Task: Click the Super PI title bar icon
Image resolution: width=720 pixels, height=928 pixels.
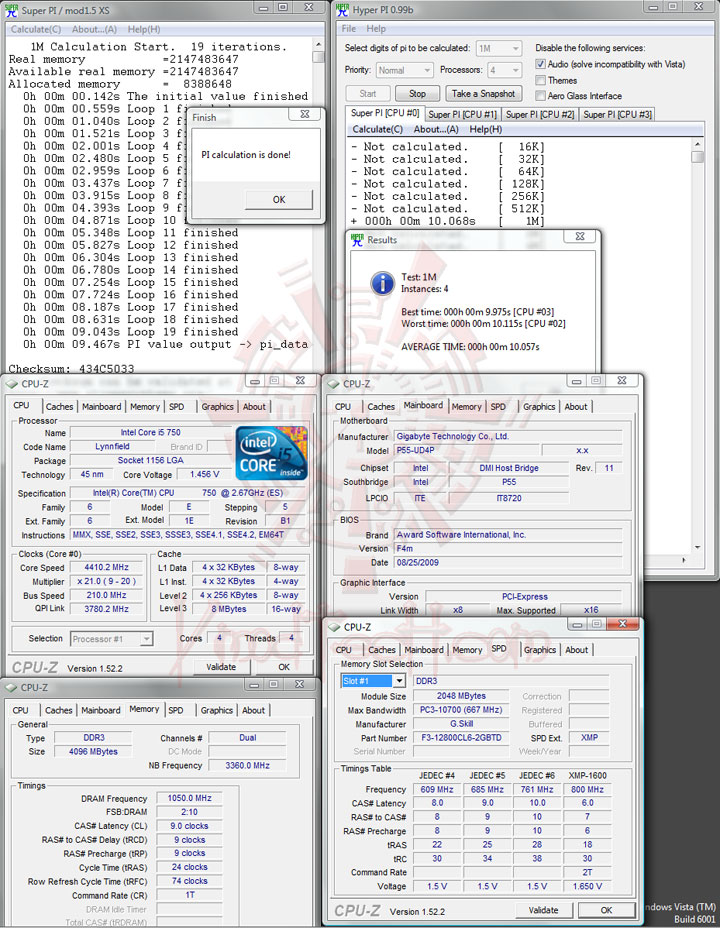Action: (x=12, y=10)
